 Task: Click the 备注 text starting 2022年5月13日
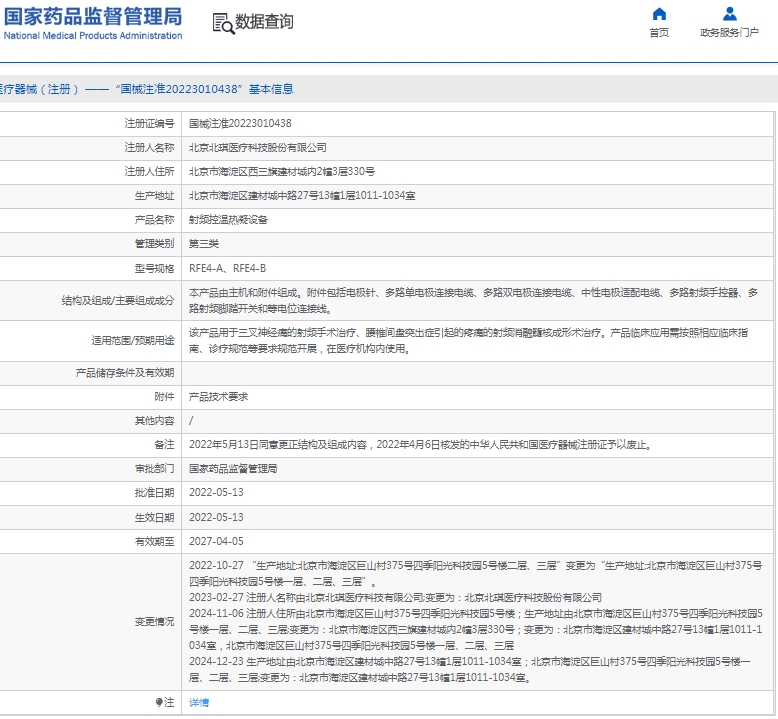click(x=420, y=445)
